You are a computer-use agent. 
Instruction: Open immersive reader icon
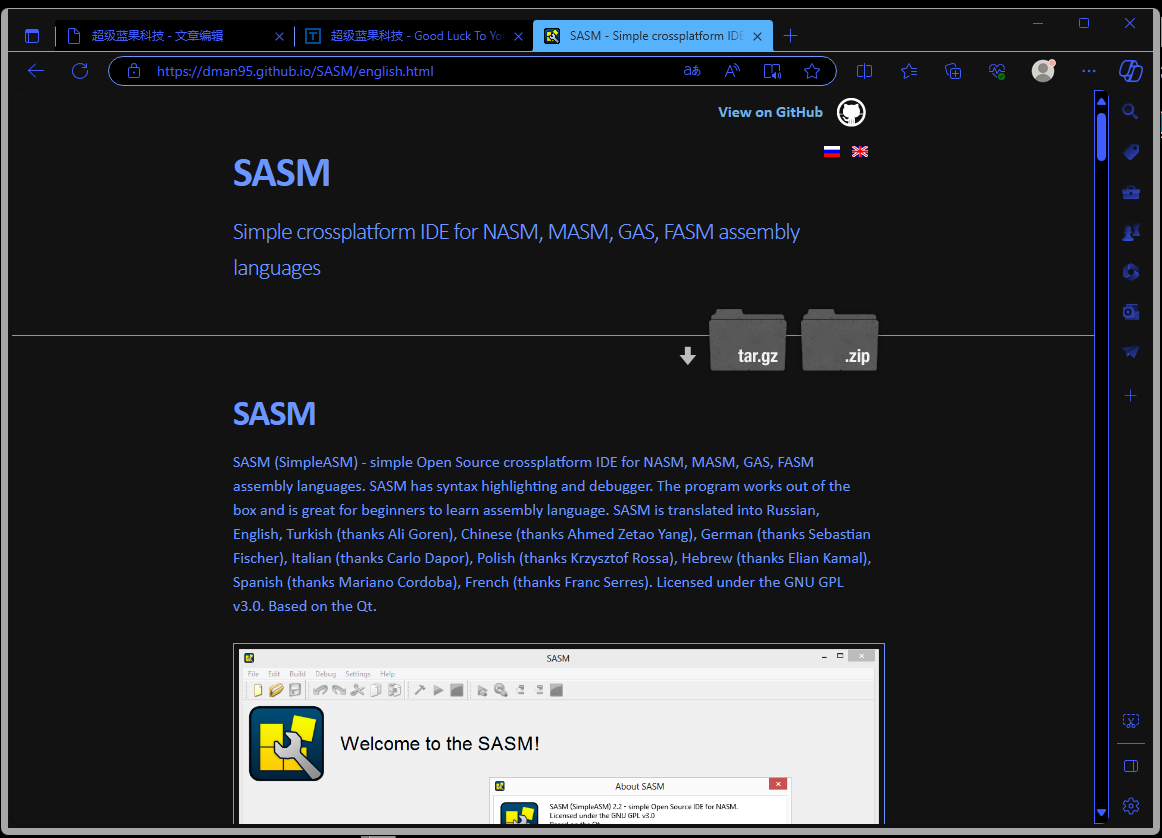point(772,71)
